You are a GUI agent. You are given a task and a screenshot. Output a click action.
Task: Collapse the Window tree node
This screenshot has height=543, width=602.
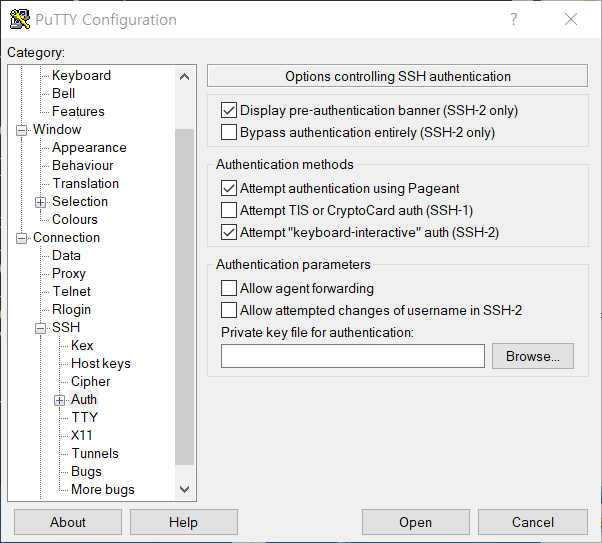click(x=22, y=131)
